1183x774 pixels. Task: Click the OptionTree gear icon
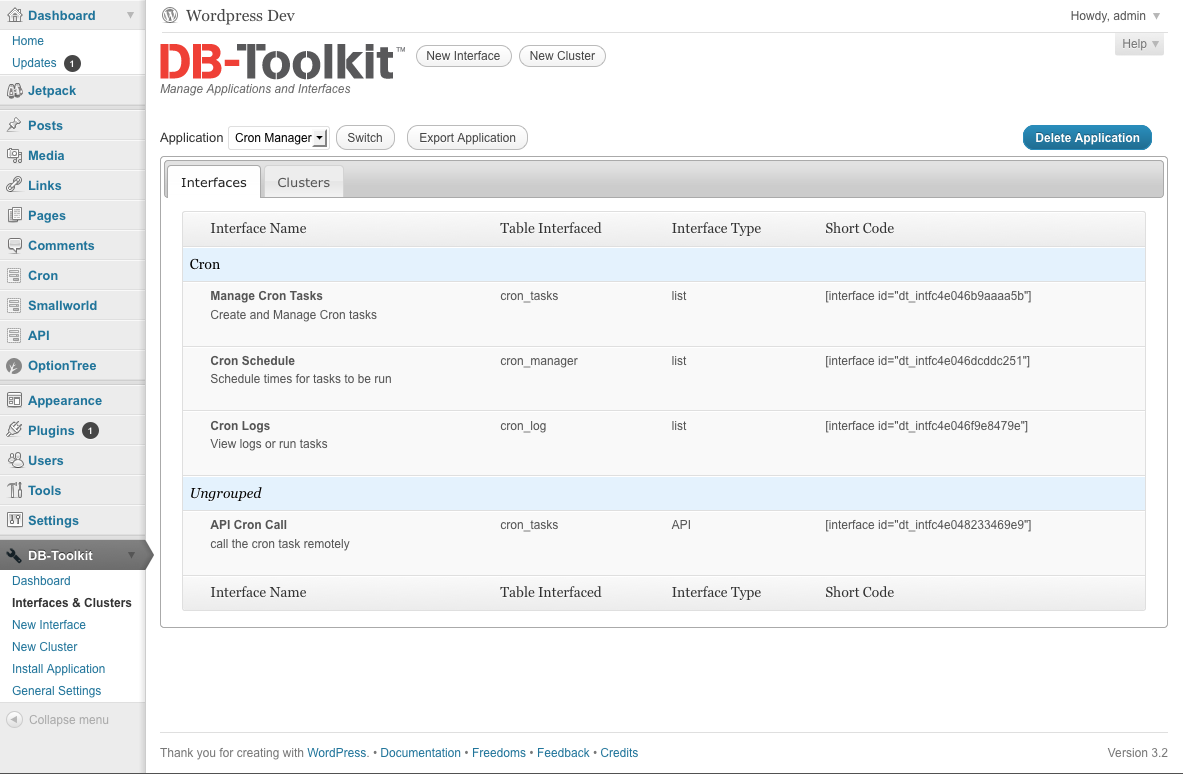click(14, 366)
